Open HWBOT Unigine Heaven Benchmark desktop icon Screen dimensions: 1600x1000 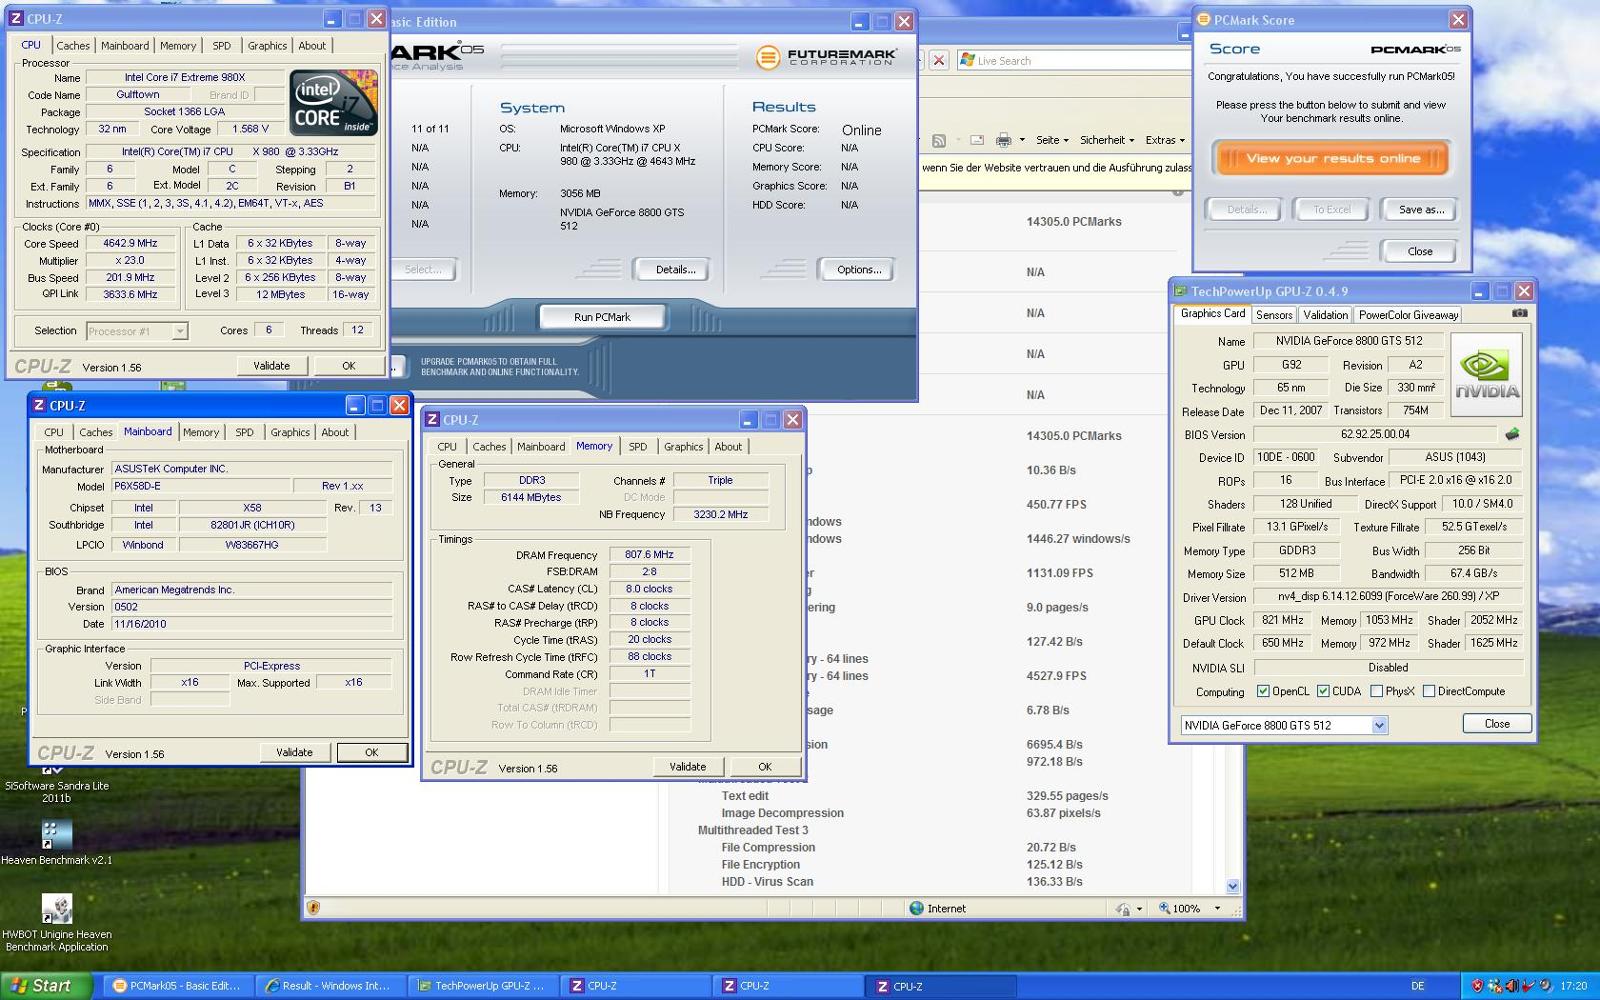[x=56, y=922]
